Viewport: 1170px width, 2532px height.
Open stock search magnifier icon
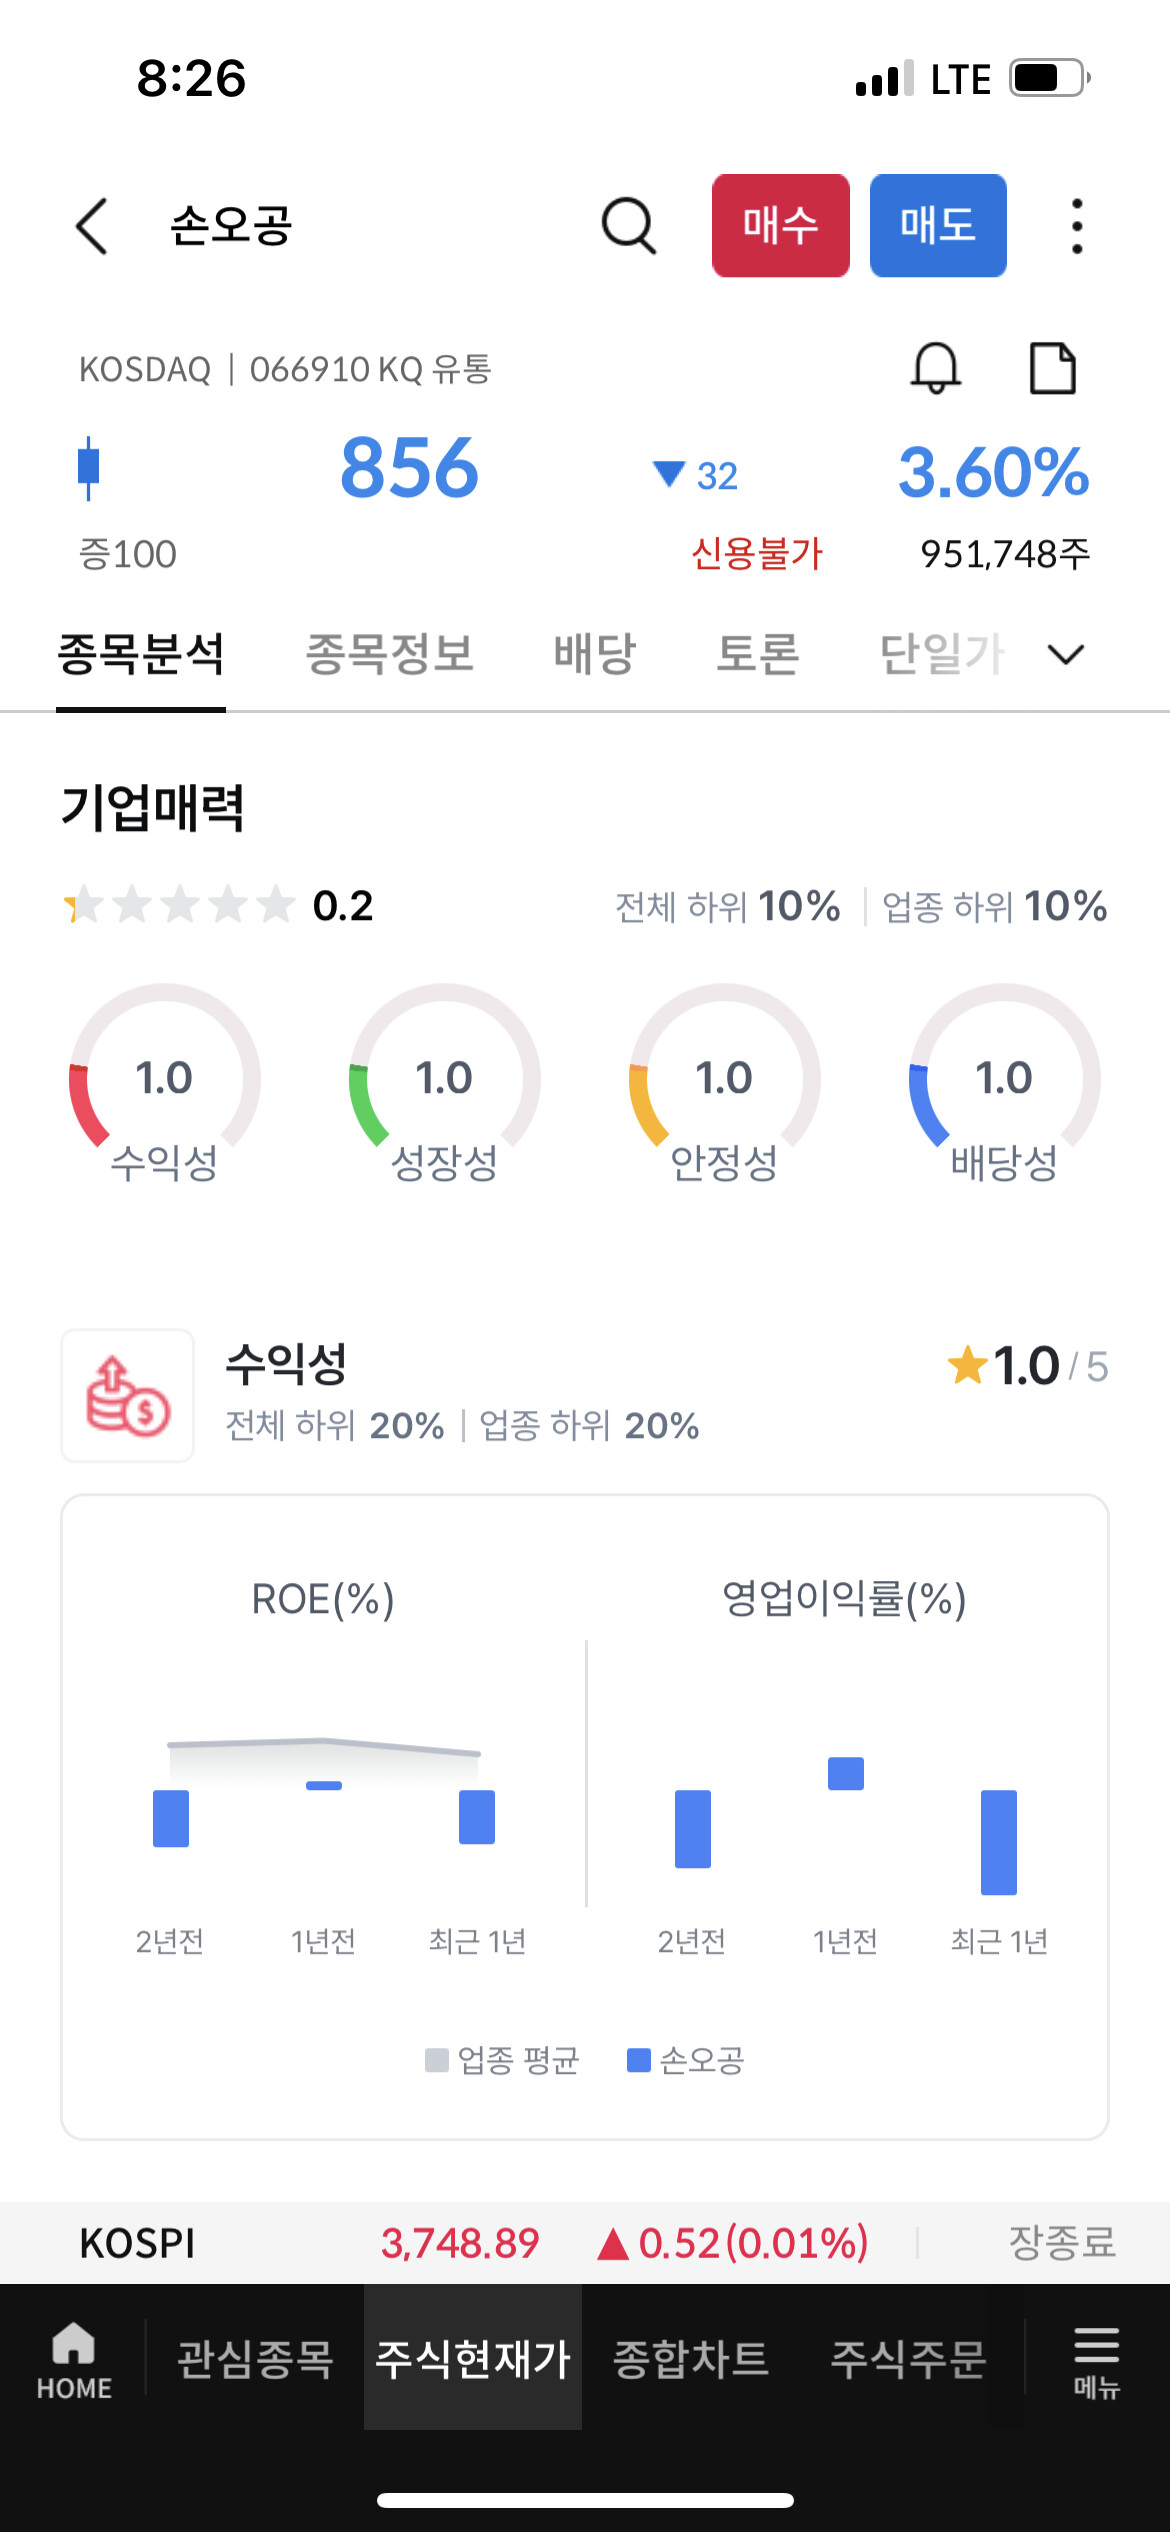[x=629, y=226]
